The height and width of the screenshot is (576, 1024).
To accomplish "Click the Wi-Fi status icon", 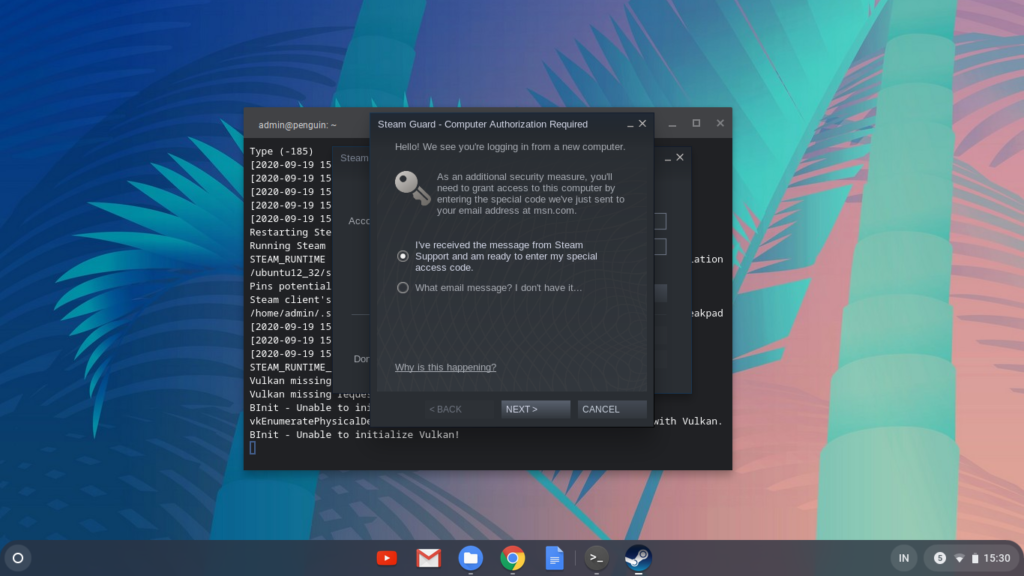I will coord(959,558).
